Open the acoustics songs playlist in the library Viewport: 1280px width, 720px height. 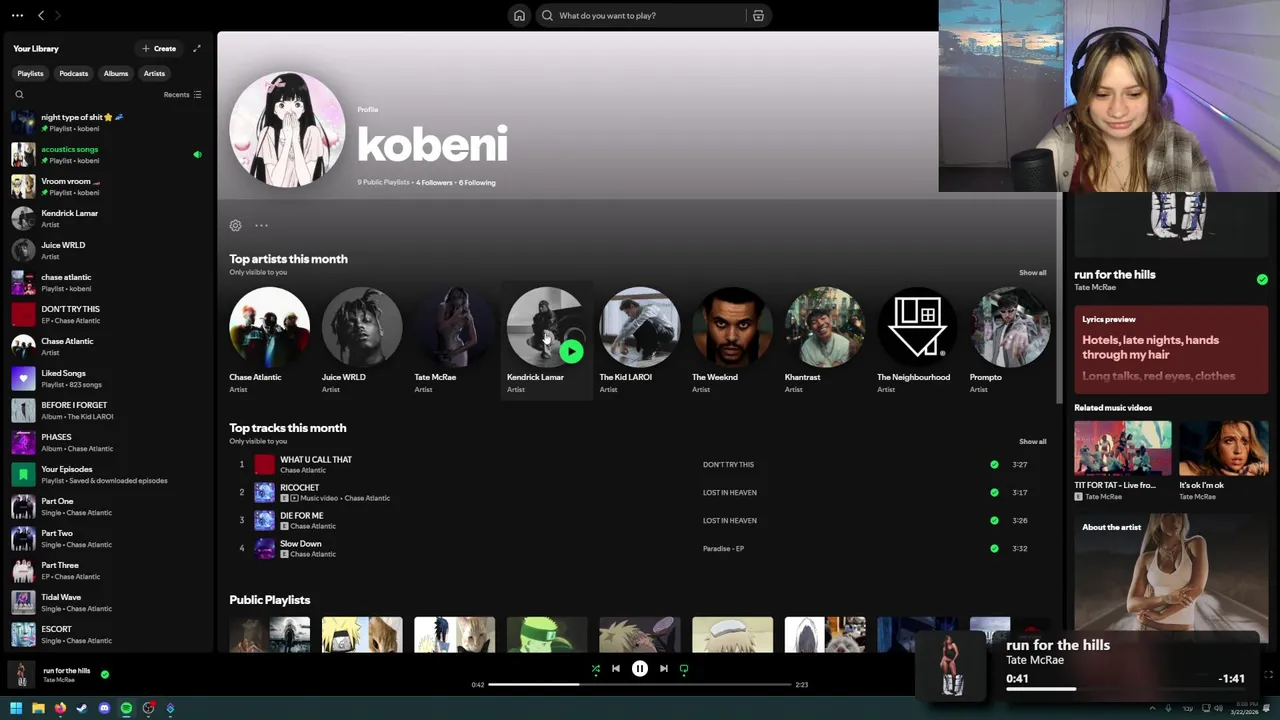pyautogui.click(x=108, y=155)
